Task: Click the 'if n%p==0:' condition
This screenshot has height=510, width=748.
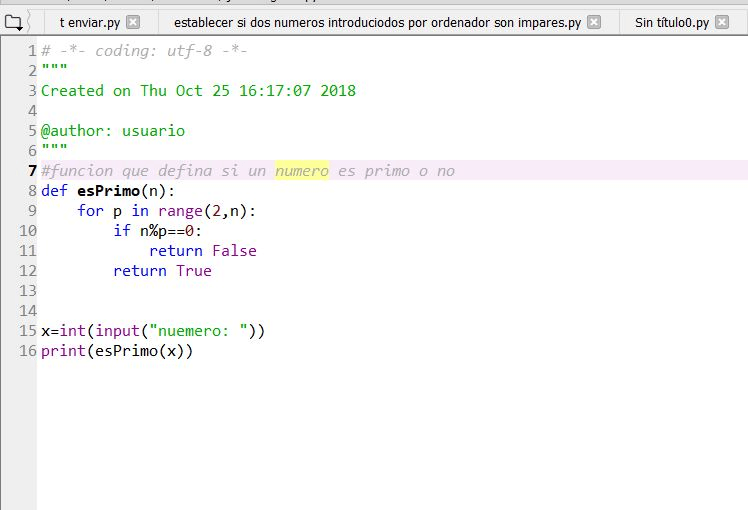Action: [157, 231]
